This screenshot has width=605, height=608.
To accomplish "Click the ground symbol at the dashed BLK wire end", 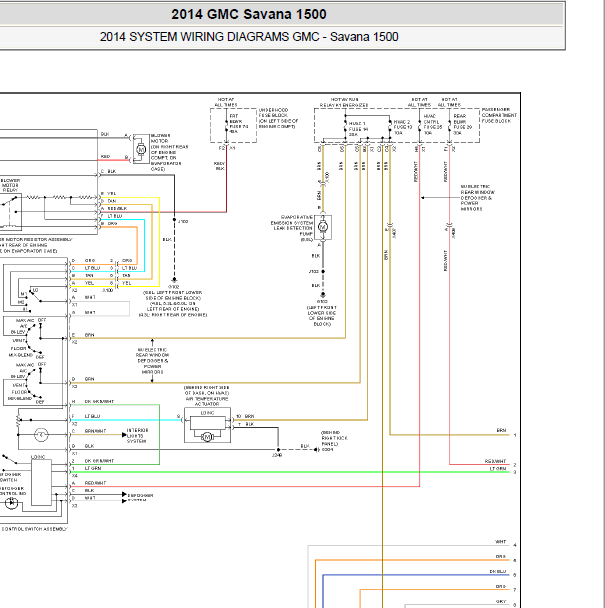I will coord(175,280).
